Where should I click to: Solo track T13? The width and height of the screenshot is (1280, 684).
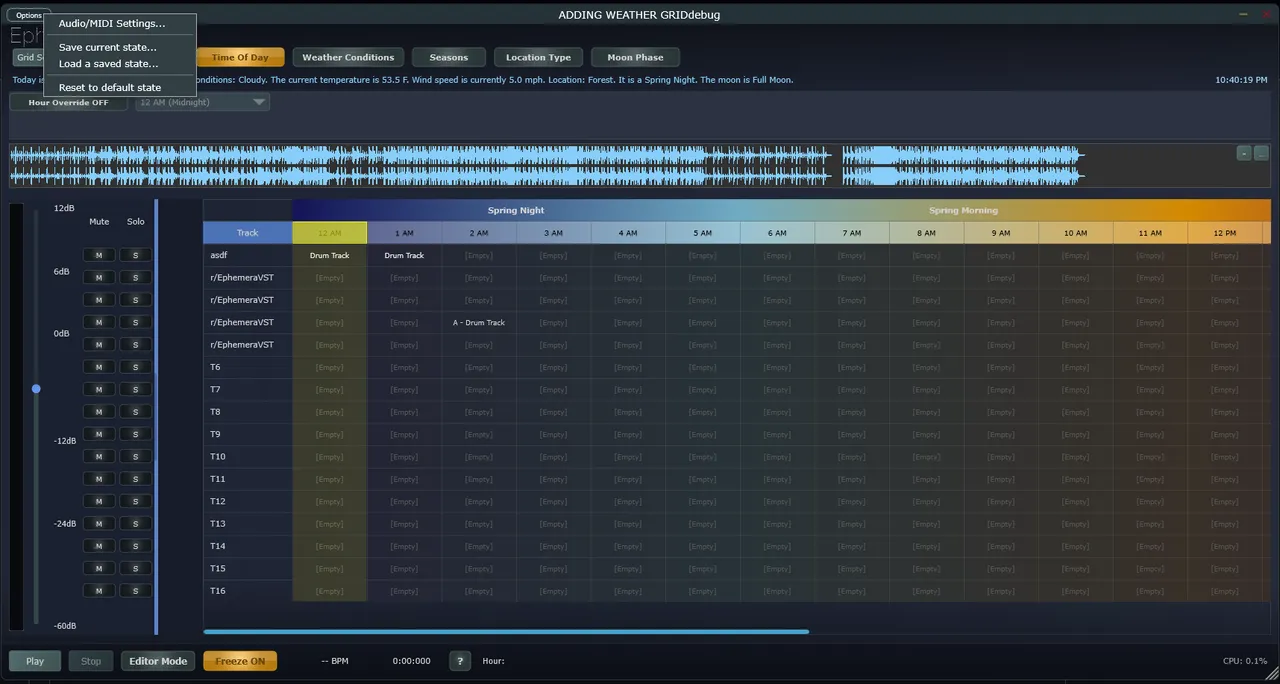point(135,524)
